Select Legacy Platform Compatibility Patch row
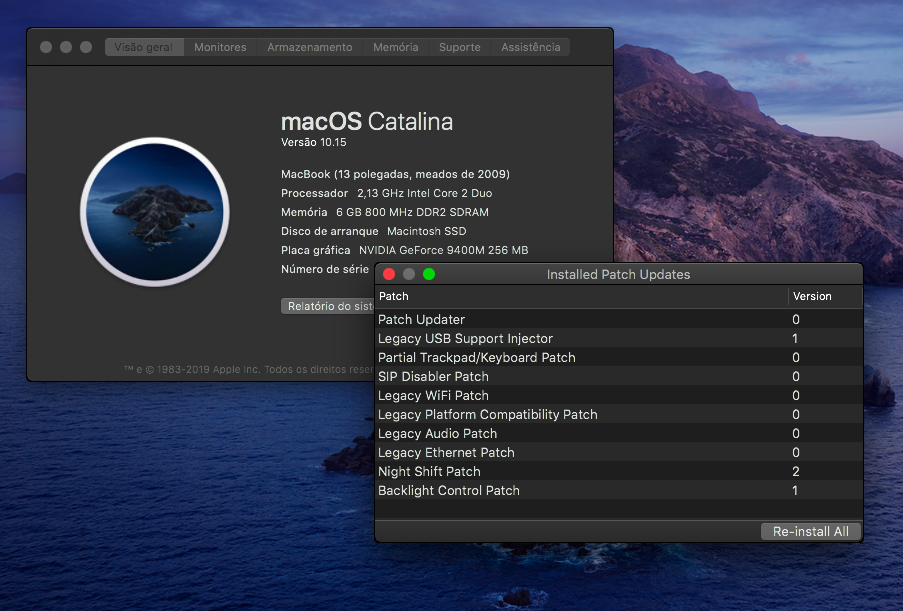 coord(619,414)
